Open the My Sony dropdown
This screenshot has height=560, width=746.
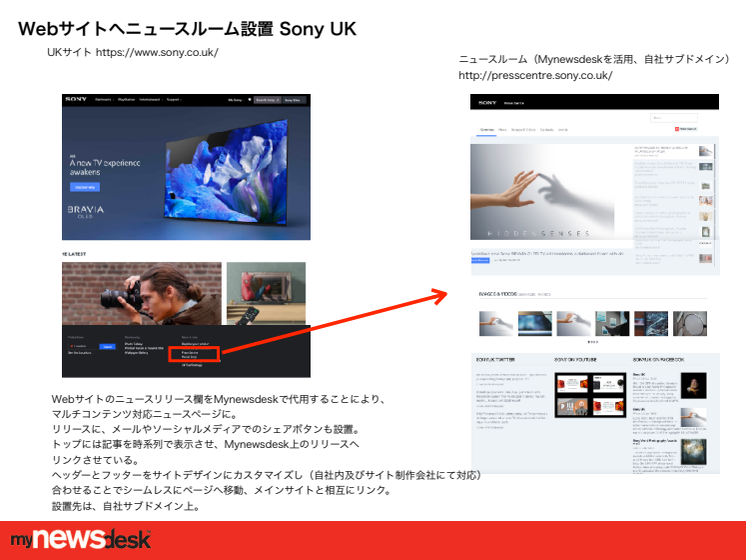(x=236, y=100)
